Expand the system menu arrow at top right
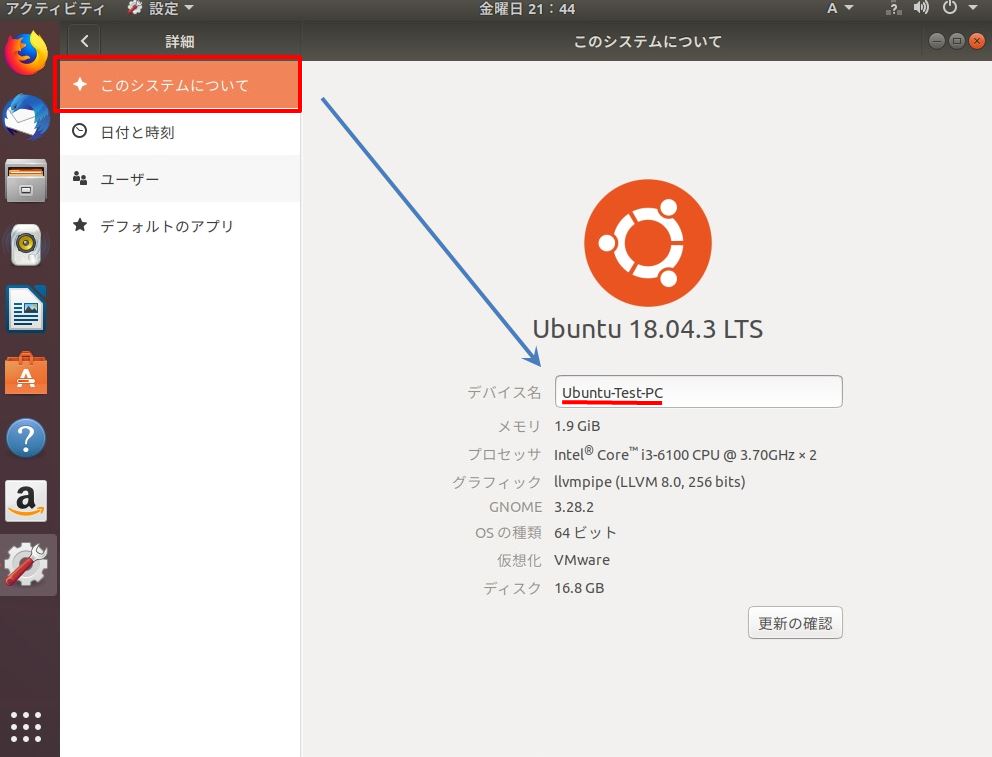The image size is (992, 757). [x=974, y=8]
